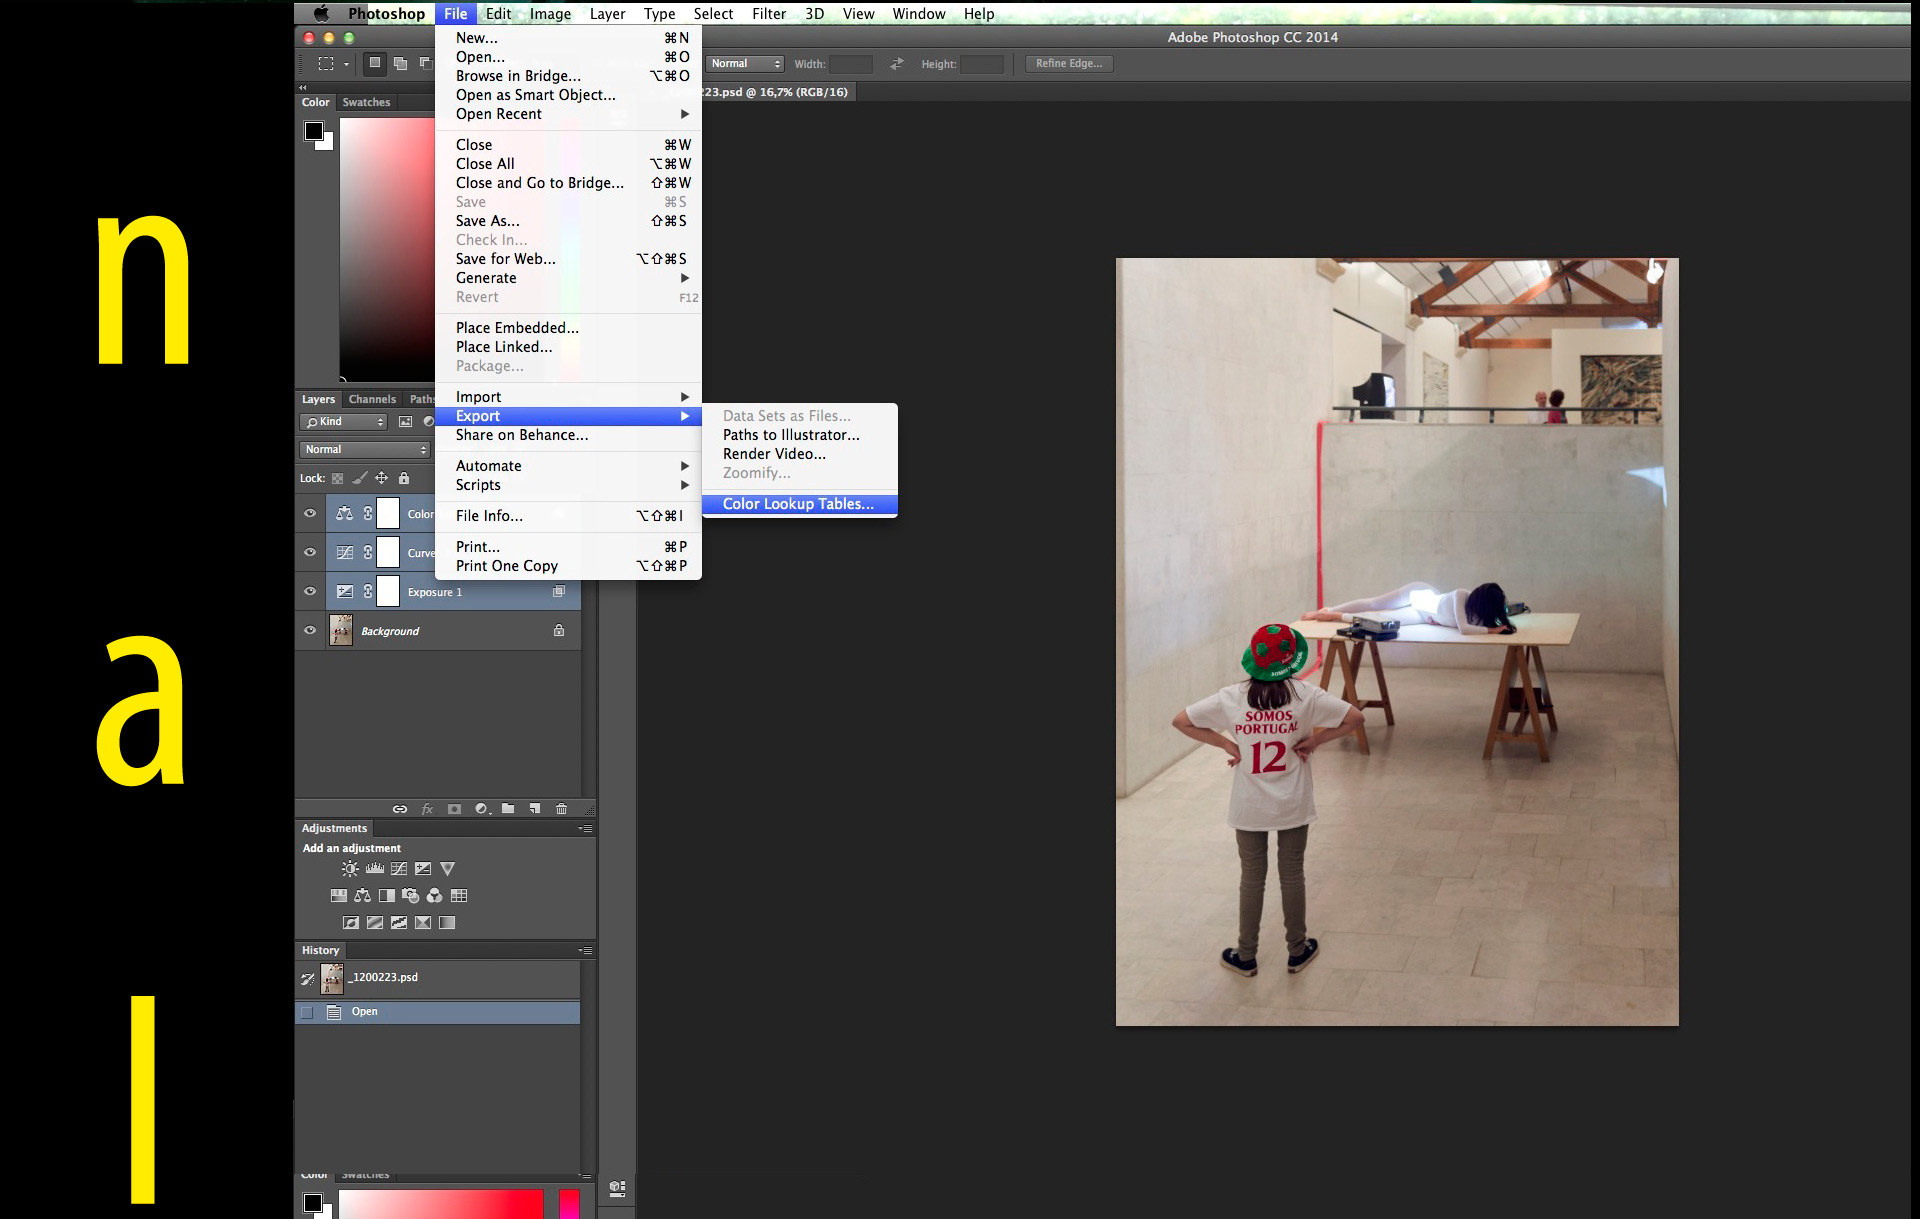Open the layer filter Kind dropdown
The height and width of the screenshot is (1219, 1920).
[344, 422]
